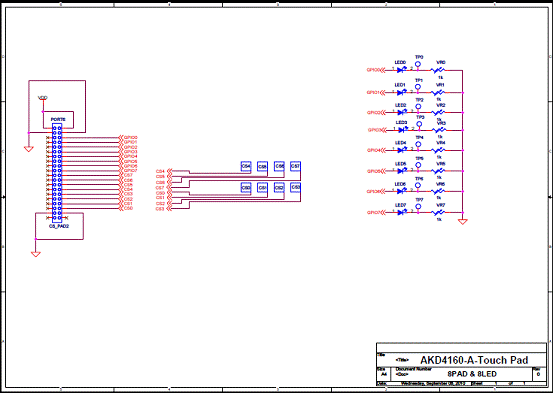The width and height of the screenshot is (553, 393).
Task: Click the CS0 touch pad box
Action: [x=246, y=188]
